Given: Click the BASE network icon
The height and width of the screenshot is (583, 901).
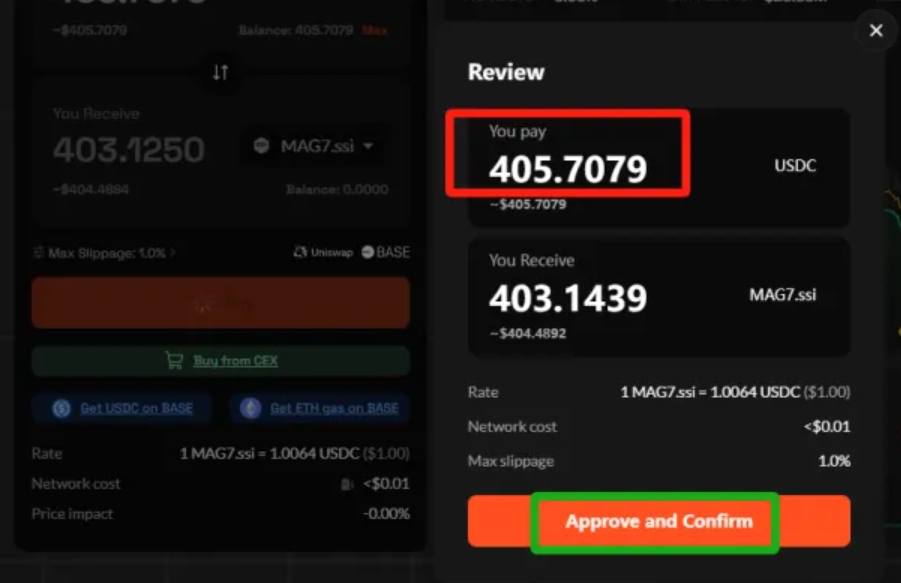Looking at the screenshot, I should 368,252.
